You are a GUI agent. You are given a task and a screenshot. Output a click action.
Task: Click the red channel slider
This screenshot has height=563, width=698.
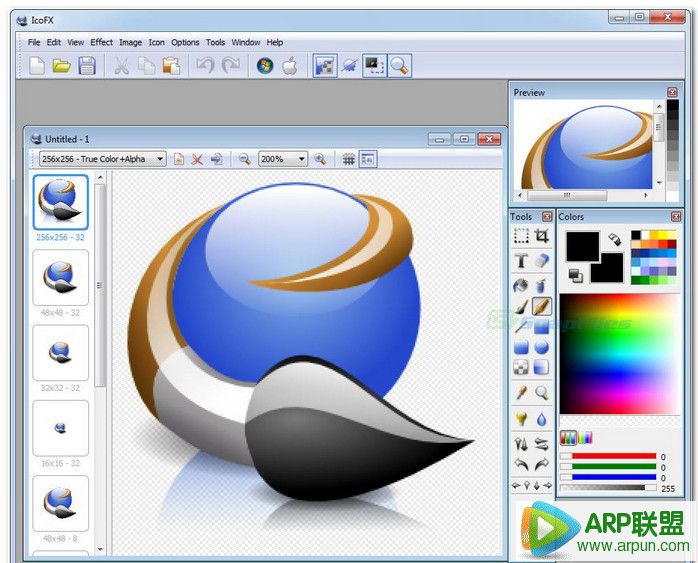point(607,456)
